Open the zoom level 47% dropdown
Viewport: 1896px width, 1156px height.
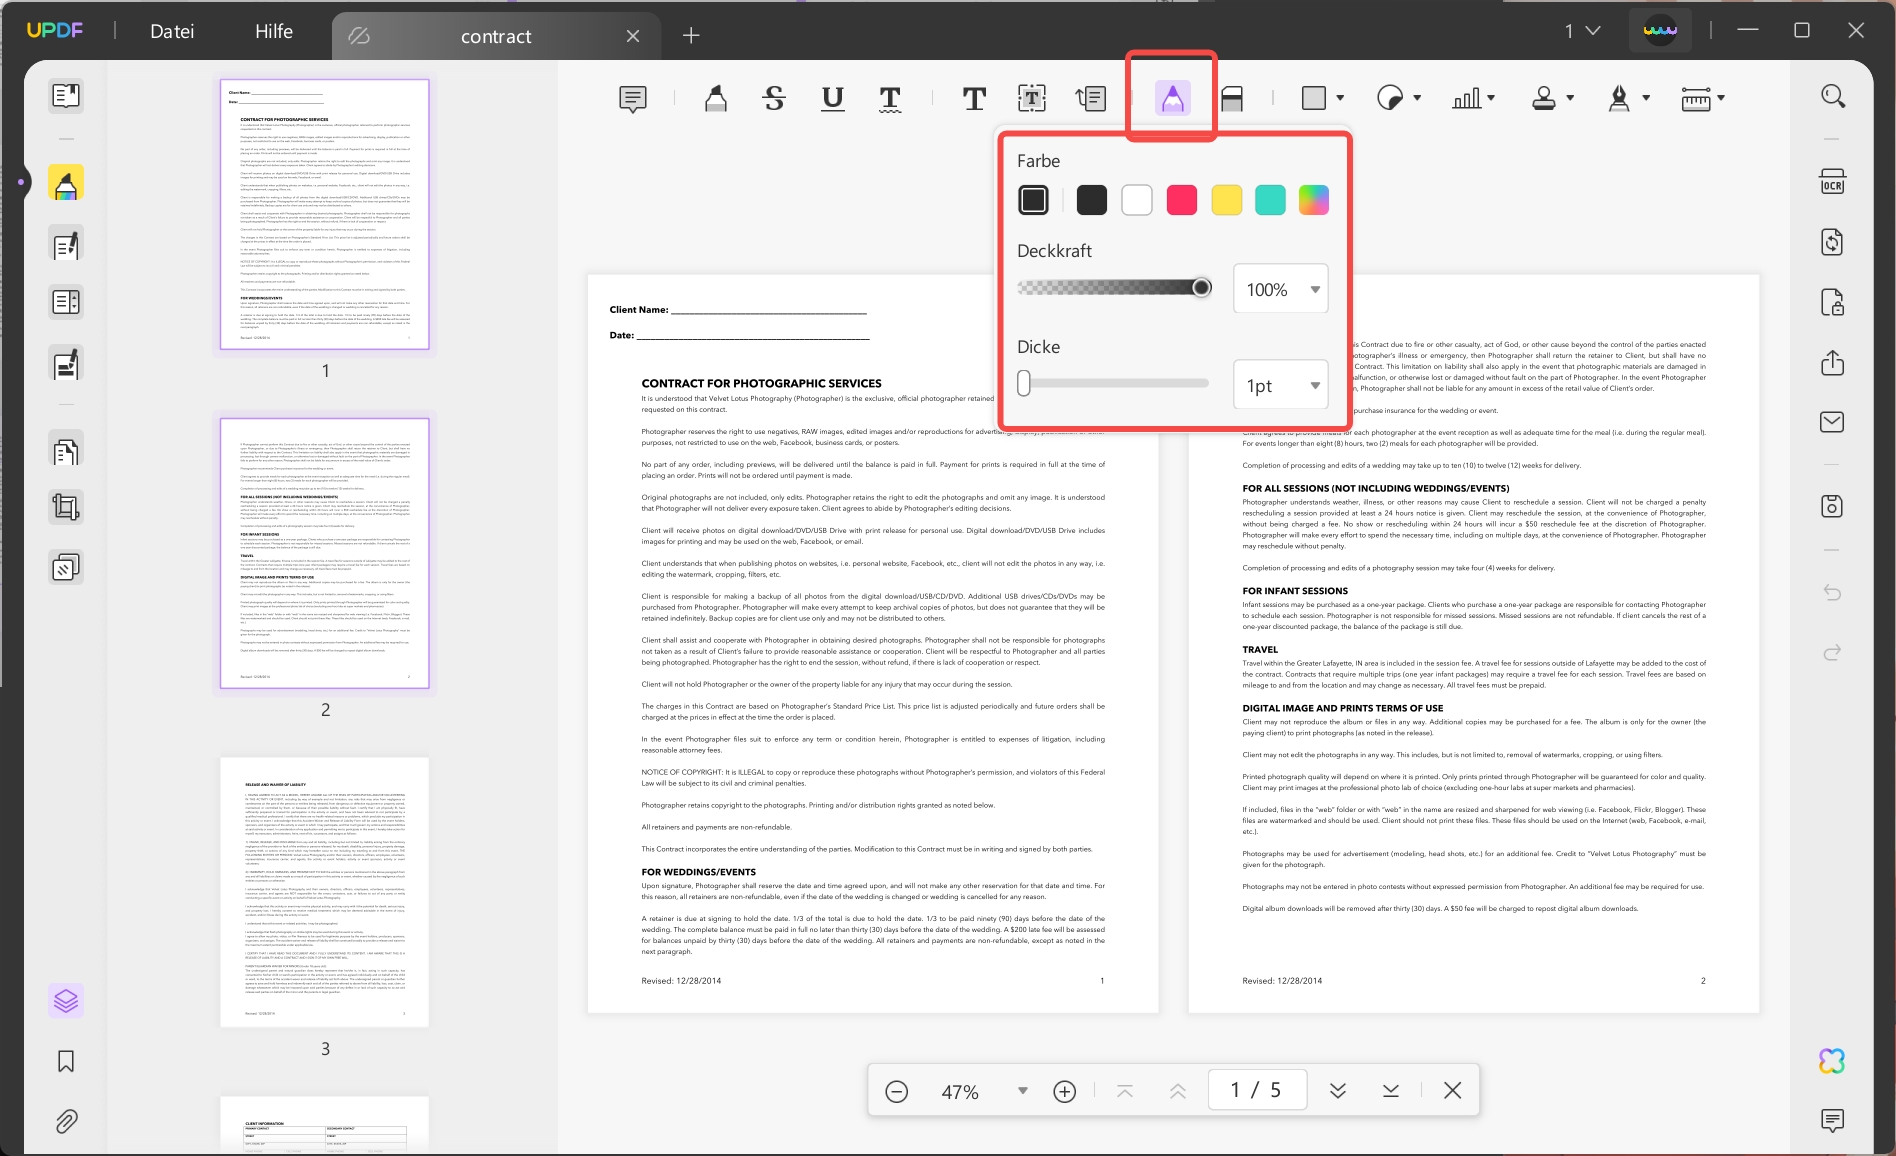point(1022,1091)
